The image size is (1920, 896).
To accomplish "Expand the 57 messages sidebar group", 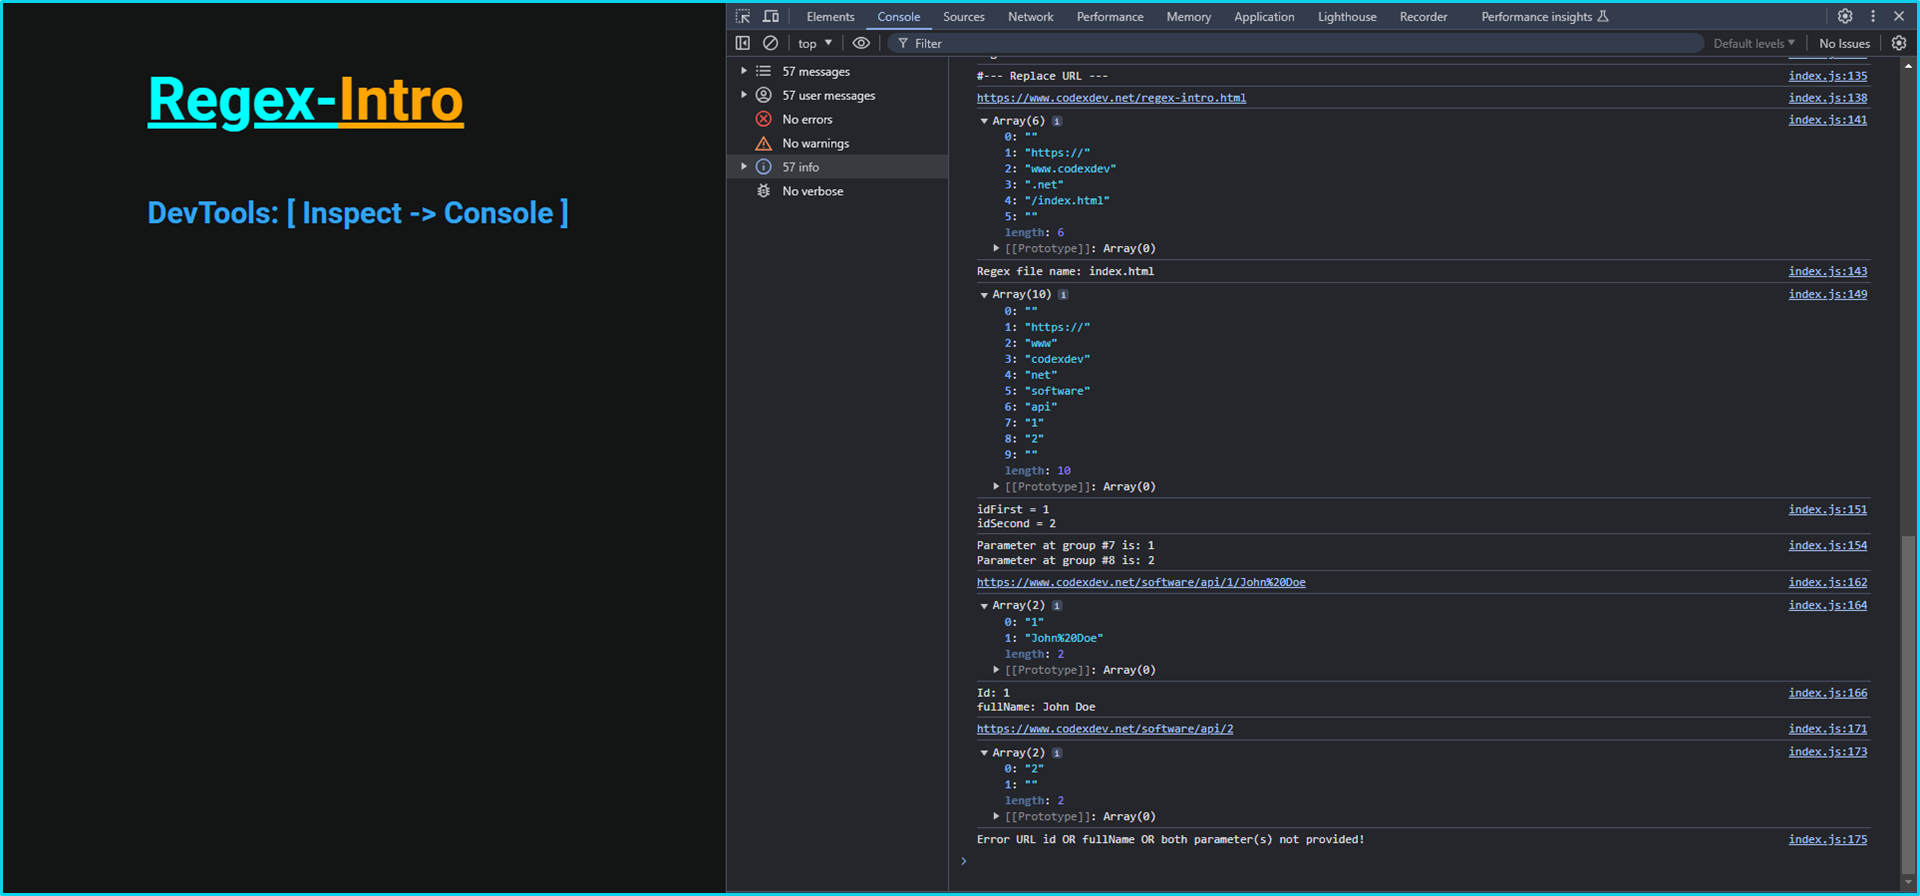I will pyautogui.click(x=744, y=72).
